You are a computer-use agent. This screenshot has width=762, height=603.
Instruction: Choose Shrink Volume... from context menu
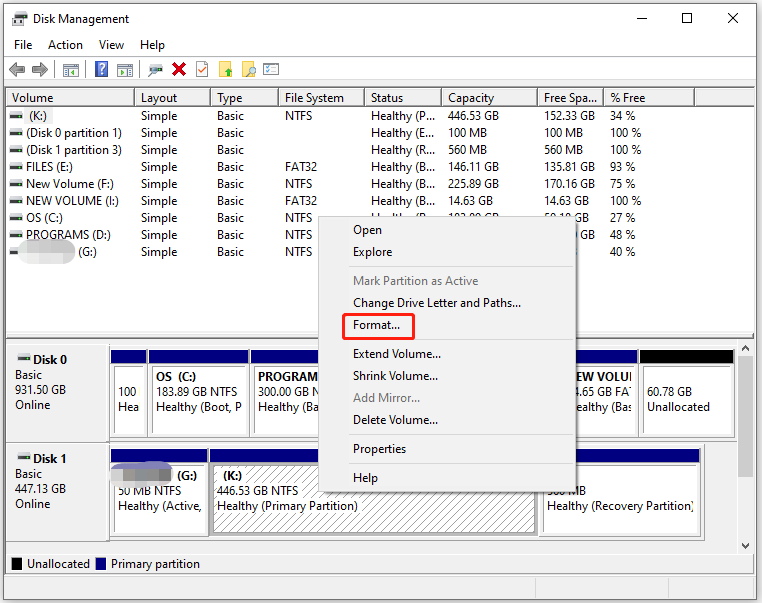[395, 376]
